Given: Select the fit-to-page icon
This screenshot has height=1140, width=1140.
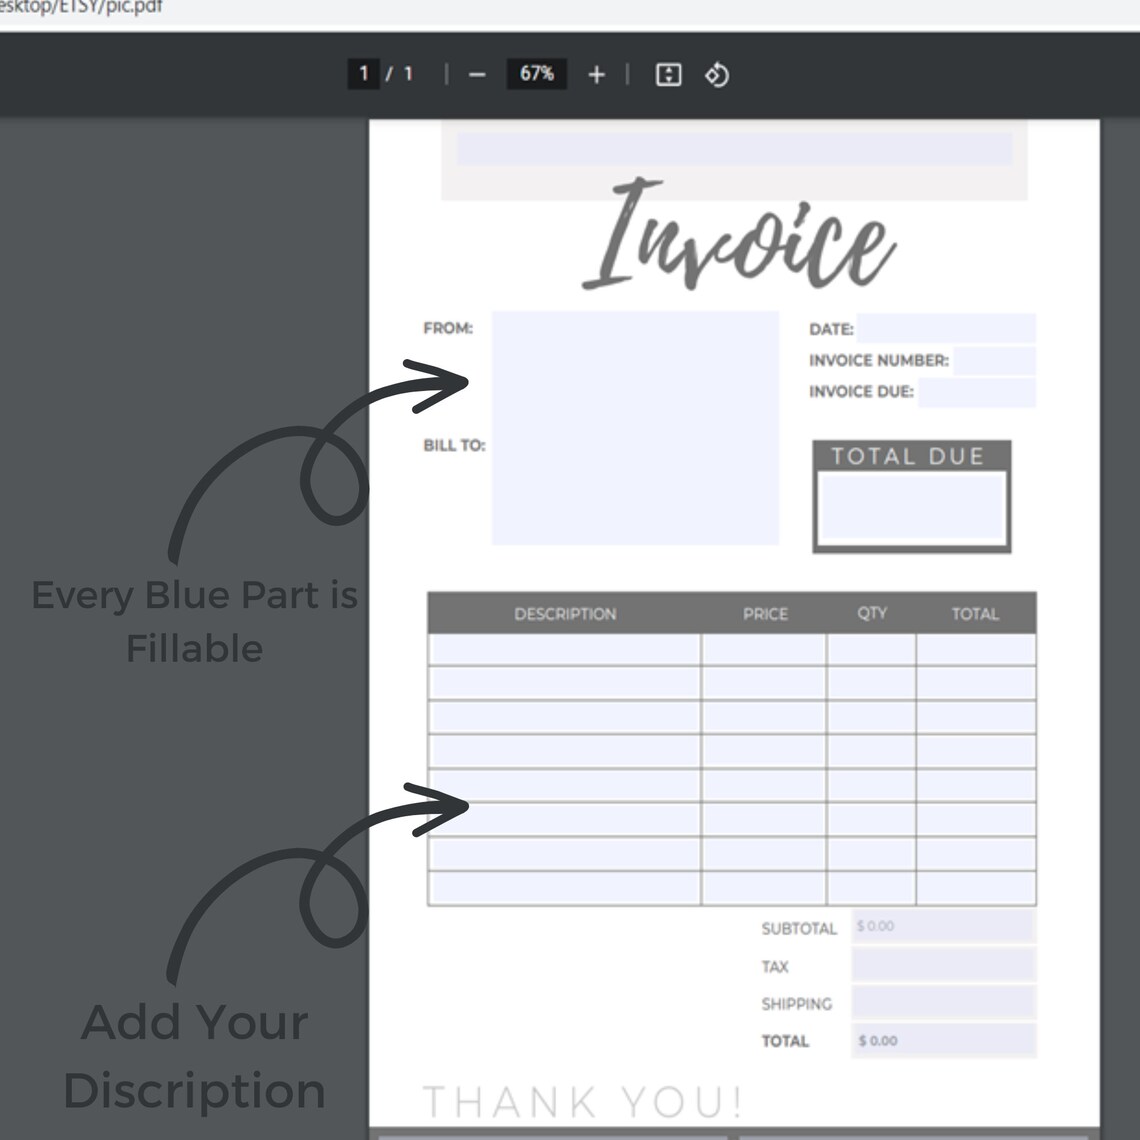Looking at the screenshot, I should pos(668,74).
